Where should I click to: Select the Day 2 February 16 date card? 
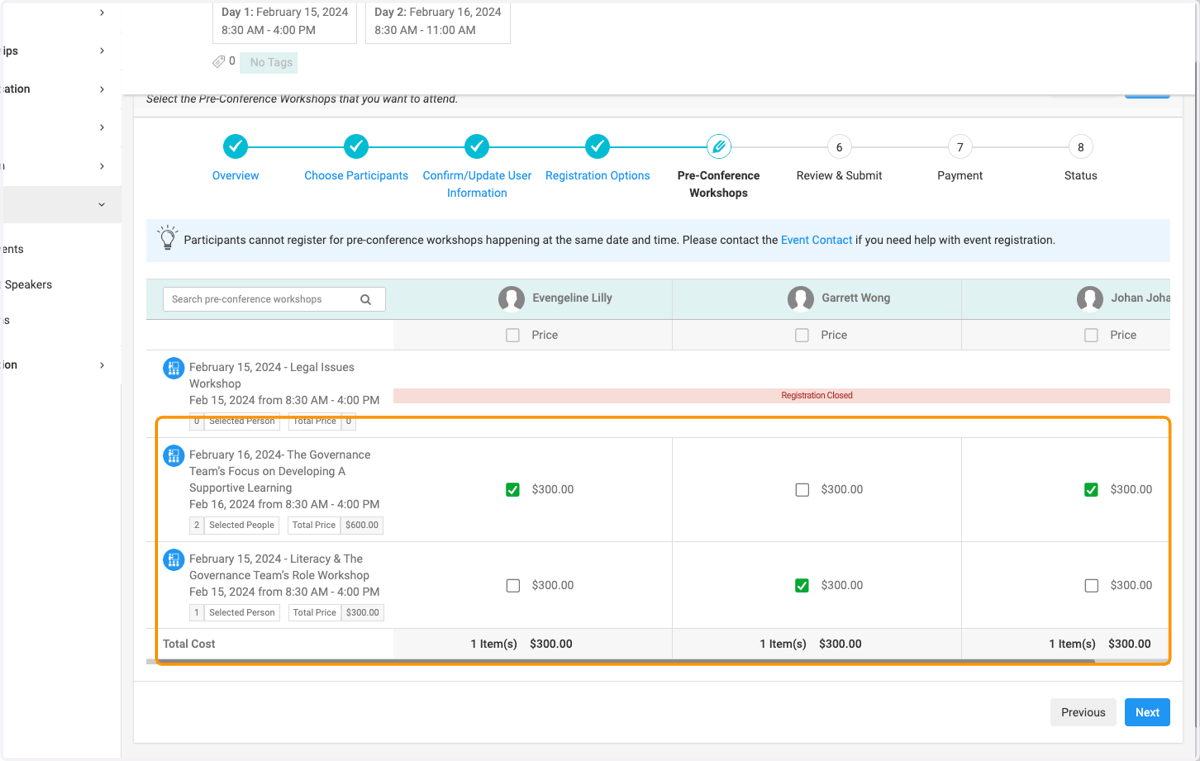coord(438,21)
